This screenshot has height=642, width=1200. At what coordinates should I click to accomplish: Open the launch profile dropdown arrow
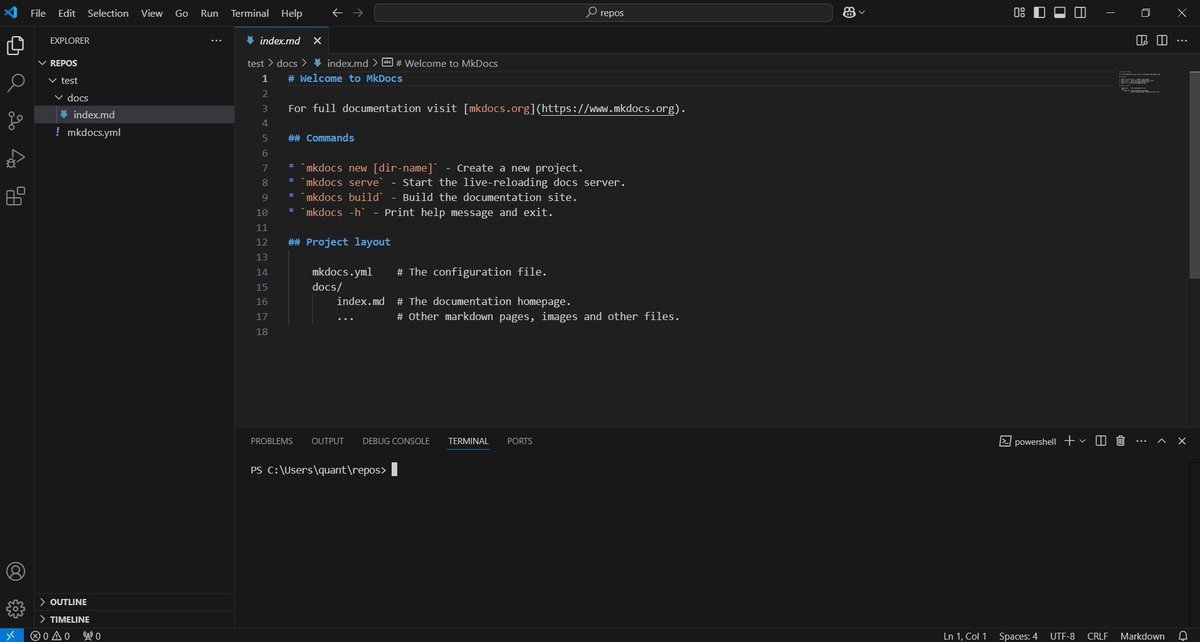click(1082, 441)
